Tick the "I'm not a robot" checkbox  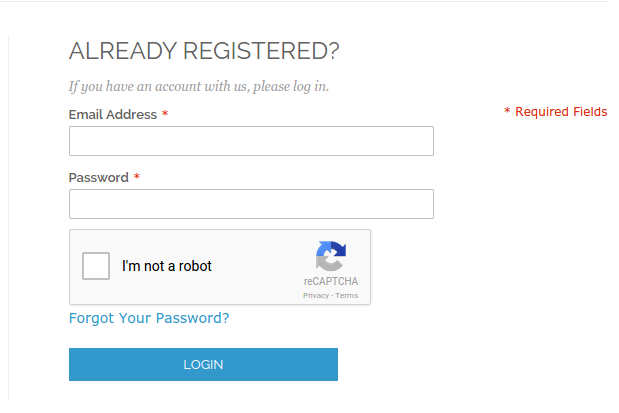[96, 266]
